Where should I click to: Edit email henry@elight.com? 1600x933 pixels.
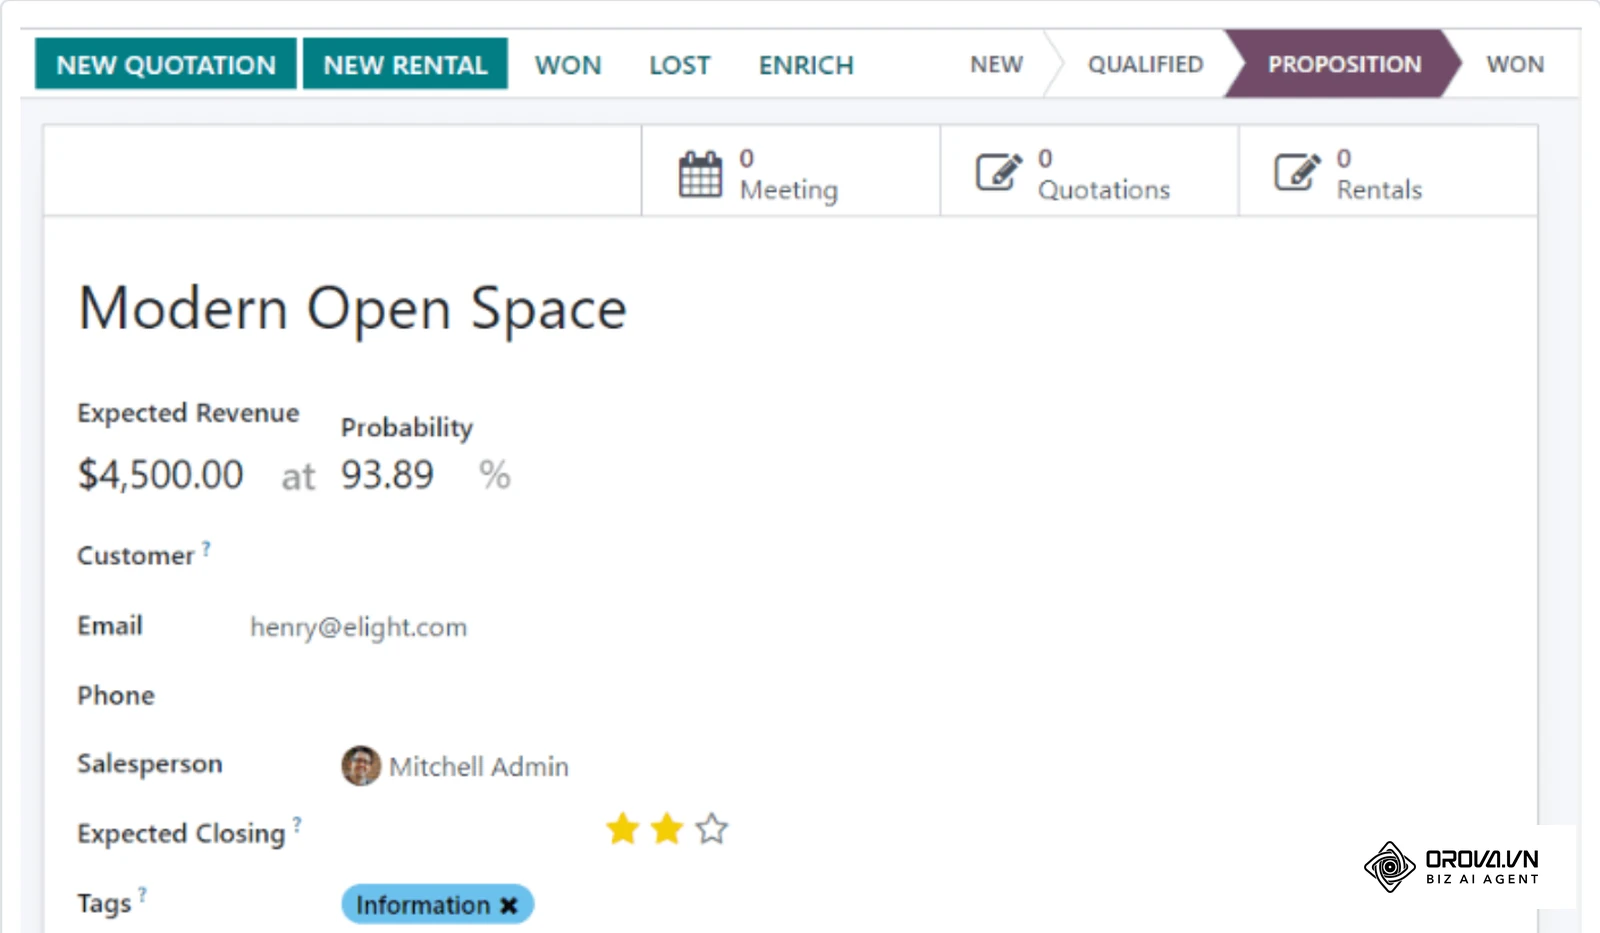(358, 627)
